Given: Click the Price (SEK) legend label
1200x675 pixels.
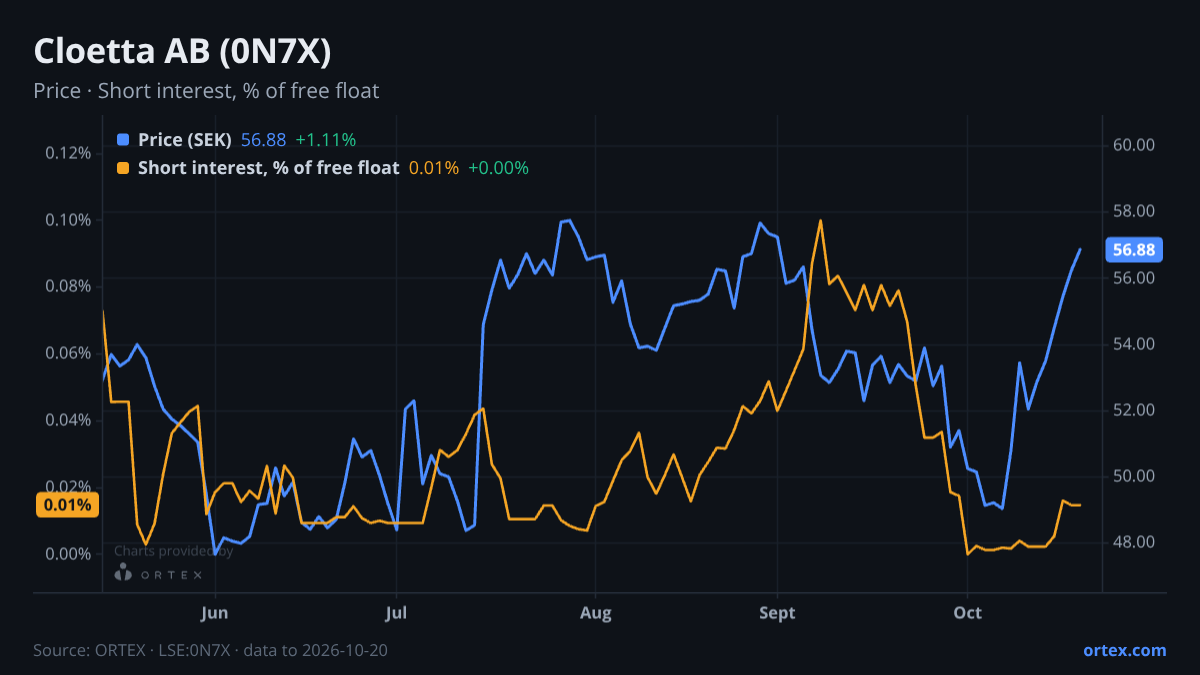Looking at the screenshot, I should (x=185, y=140).
